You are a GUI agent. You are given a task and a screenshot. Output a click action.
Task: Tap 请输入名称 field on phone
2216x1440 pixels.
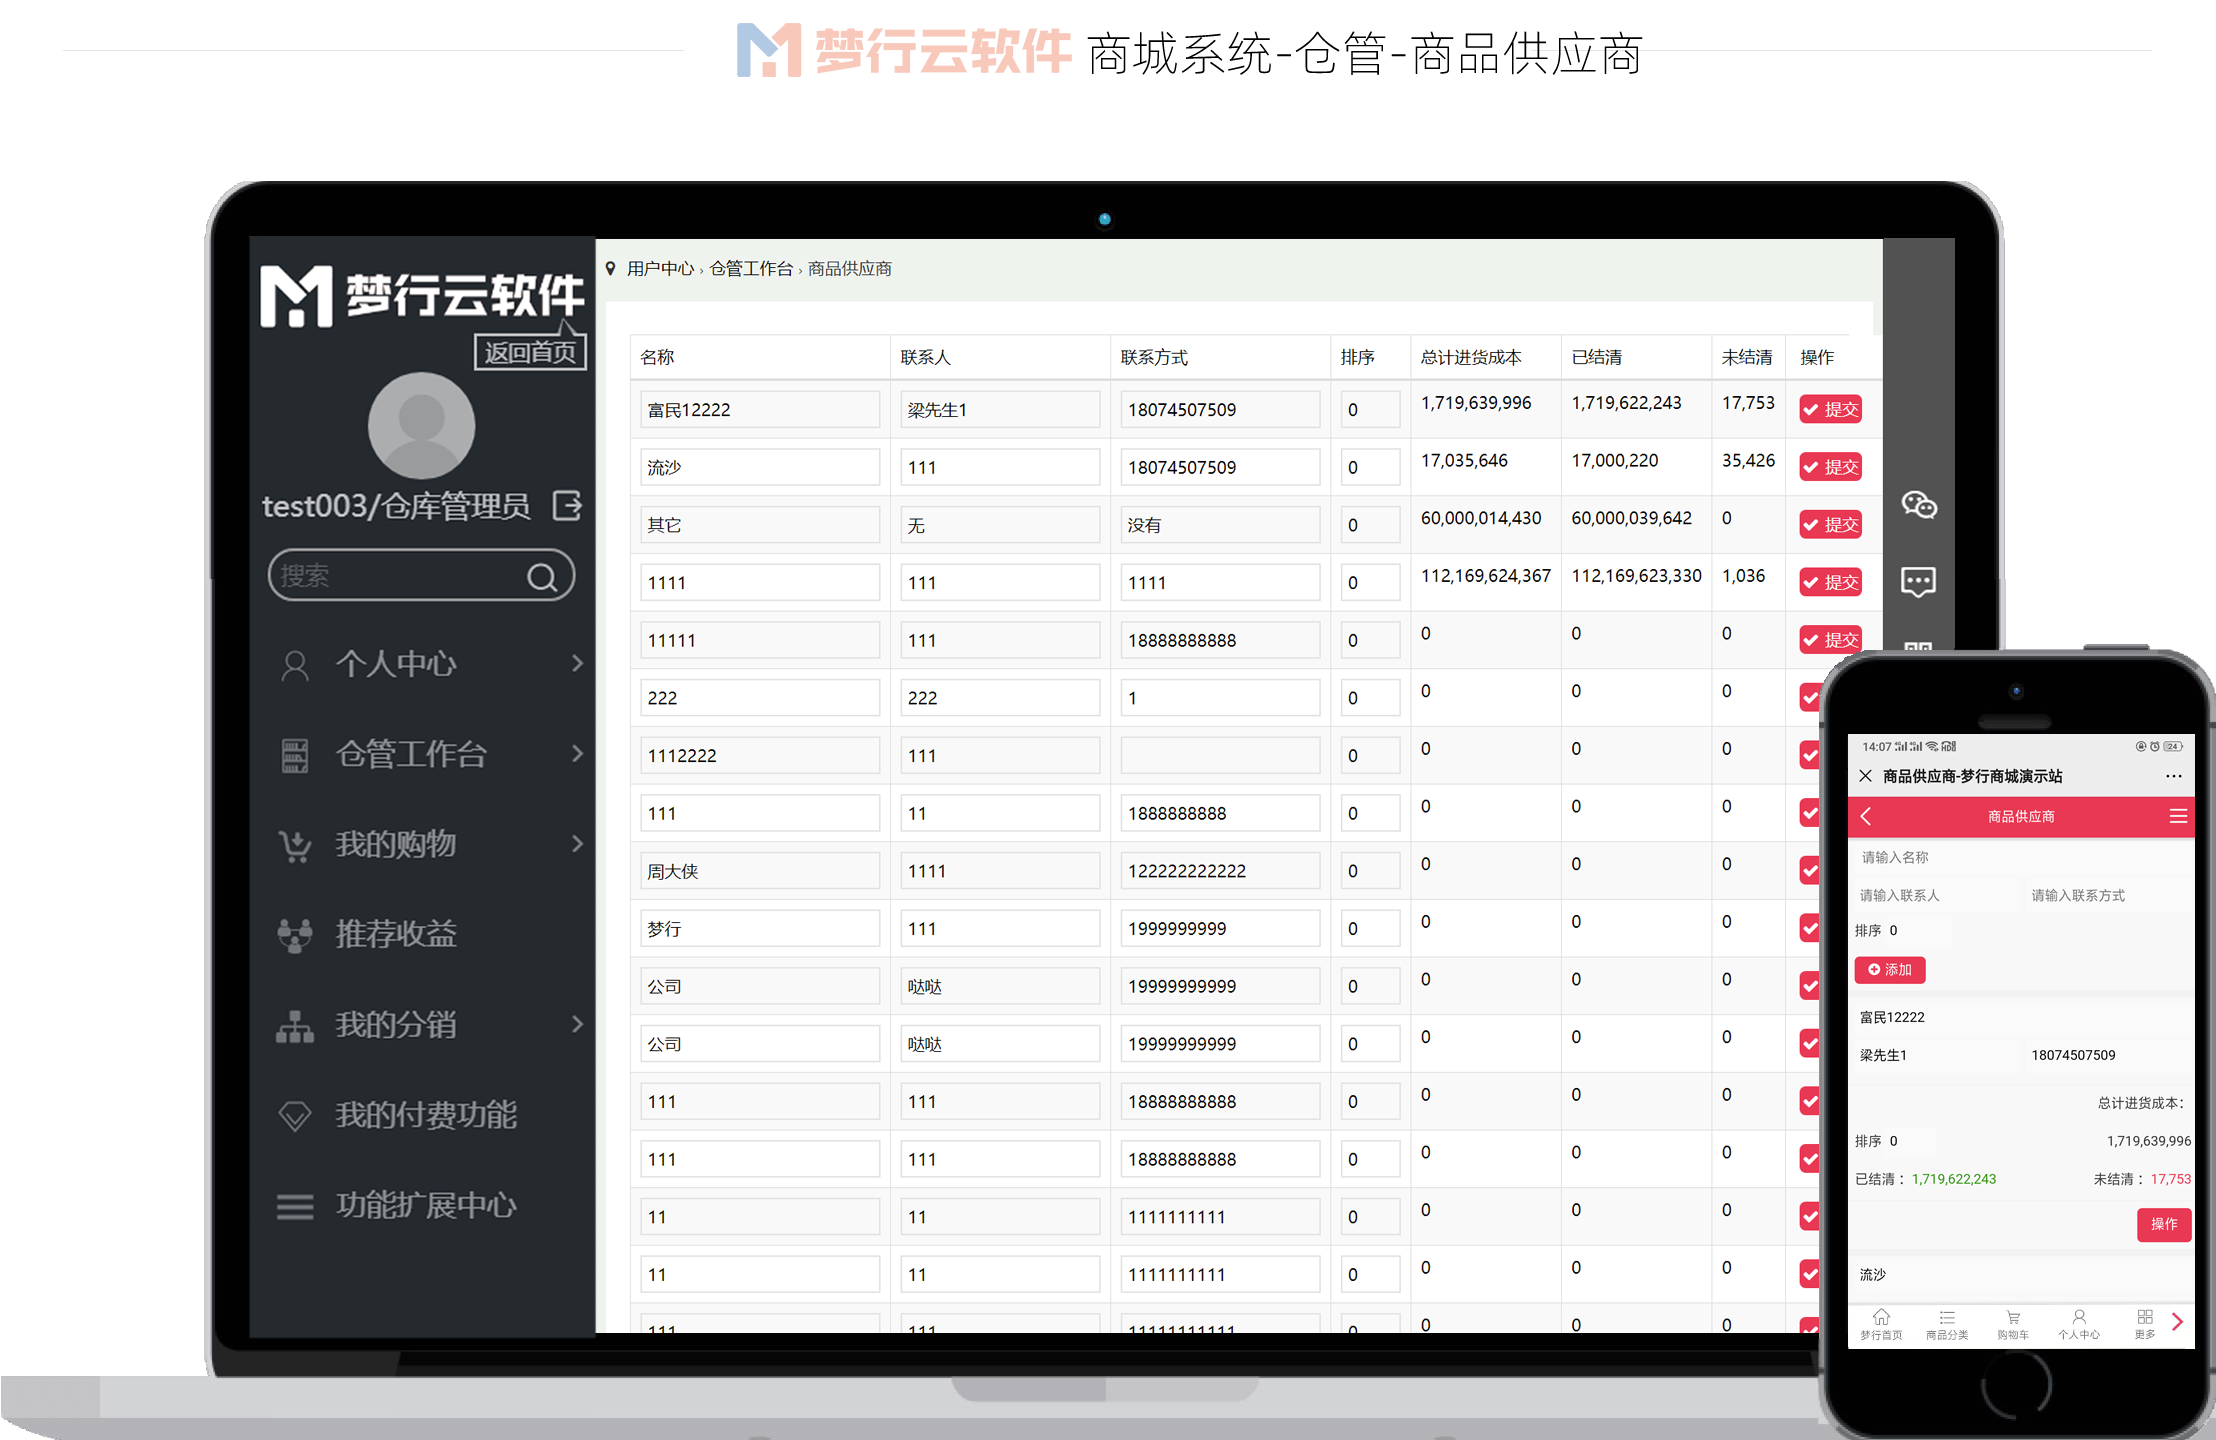(x=2020, y=857)
